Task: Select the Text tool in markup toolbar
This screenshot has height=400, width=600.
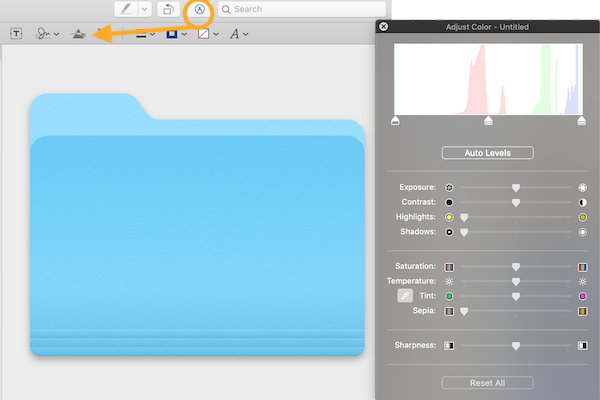Action: pos(16,34)
